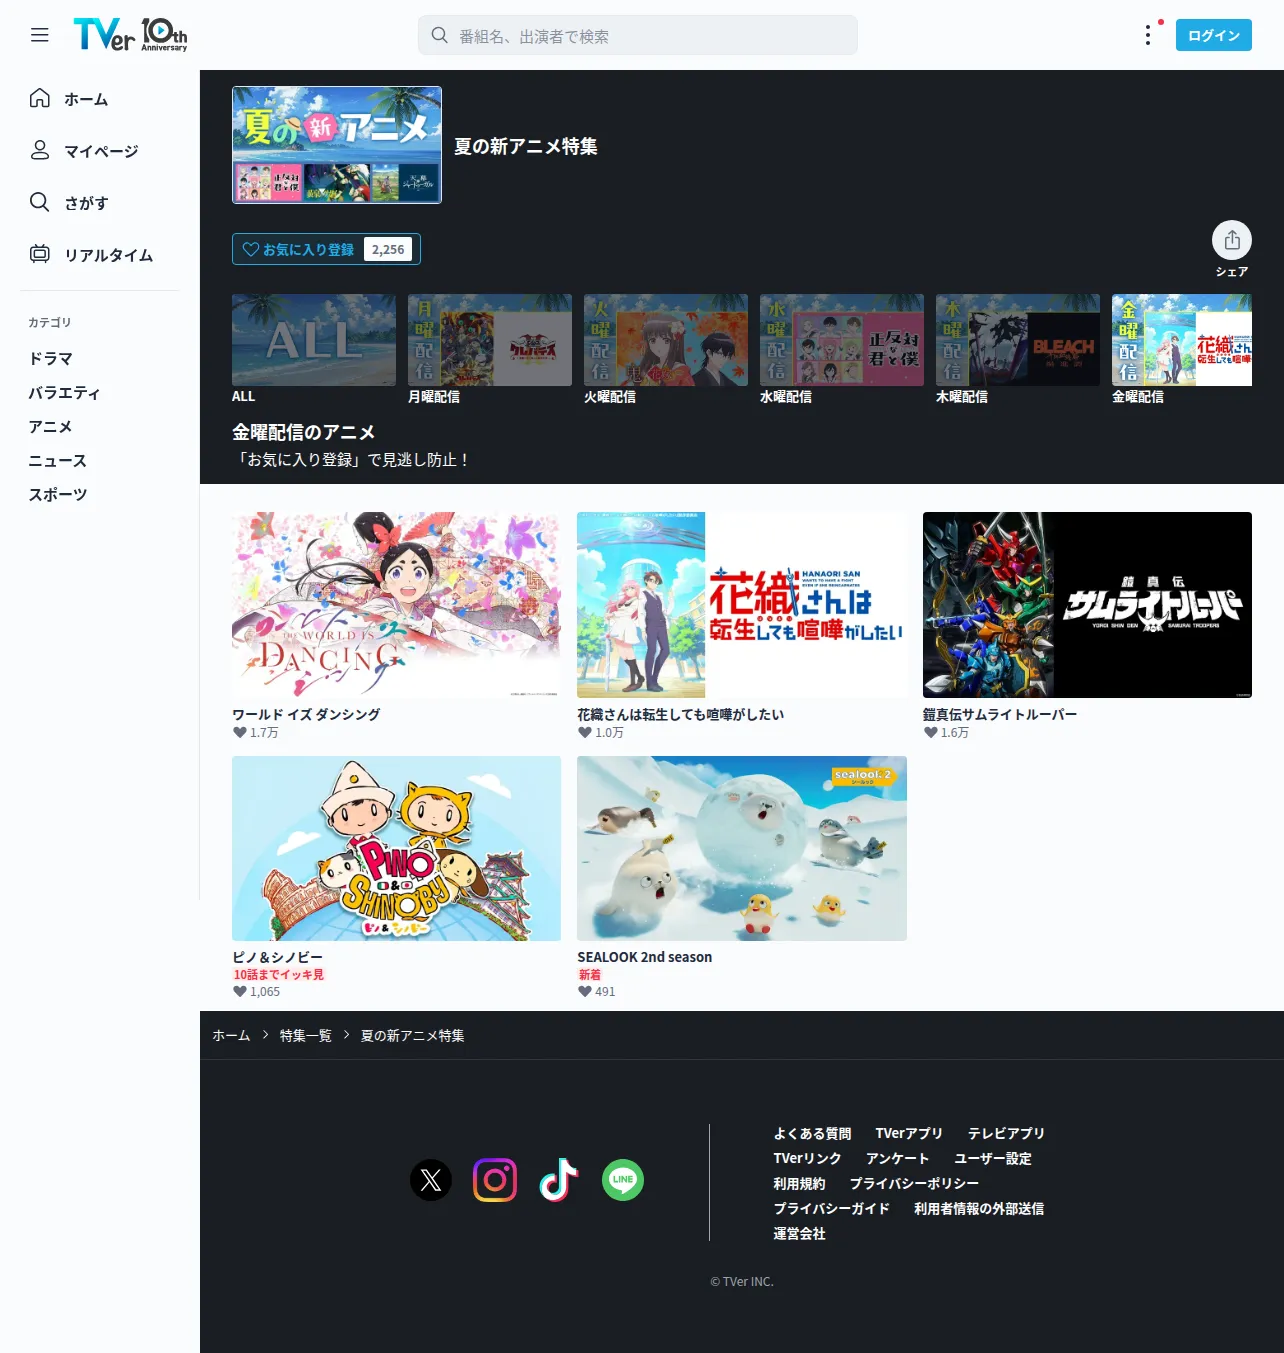This screenshot has height=1353, width=1284.
Task: Click the Home house icon in sidebar
Action: 40,98
